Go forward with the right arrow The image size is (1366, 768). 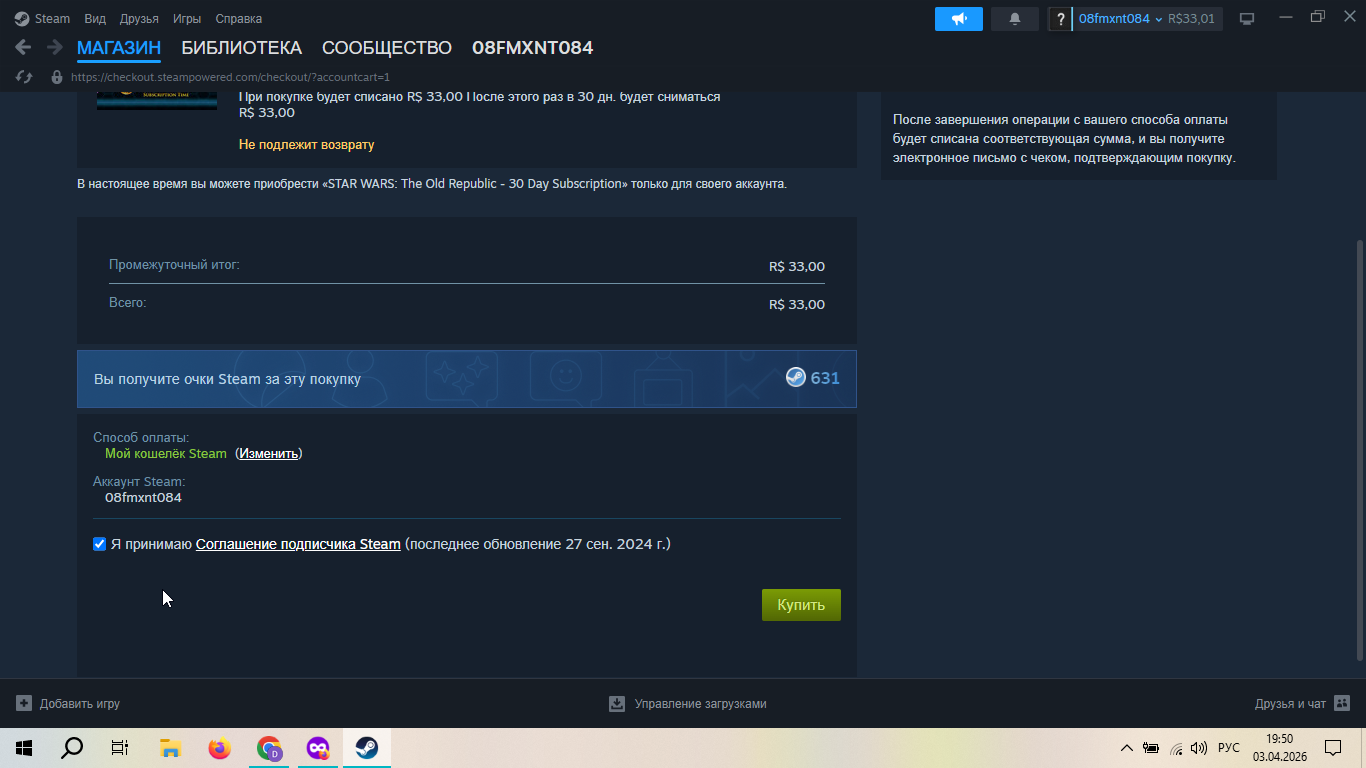click(x=55, y=47)
